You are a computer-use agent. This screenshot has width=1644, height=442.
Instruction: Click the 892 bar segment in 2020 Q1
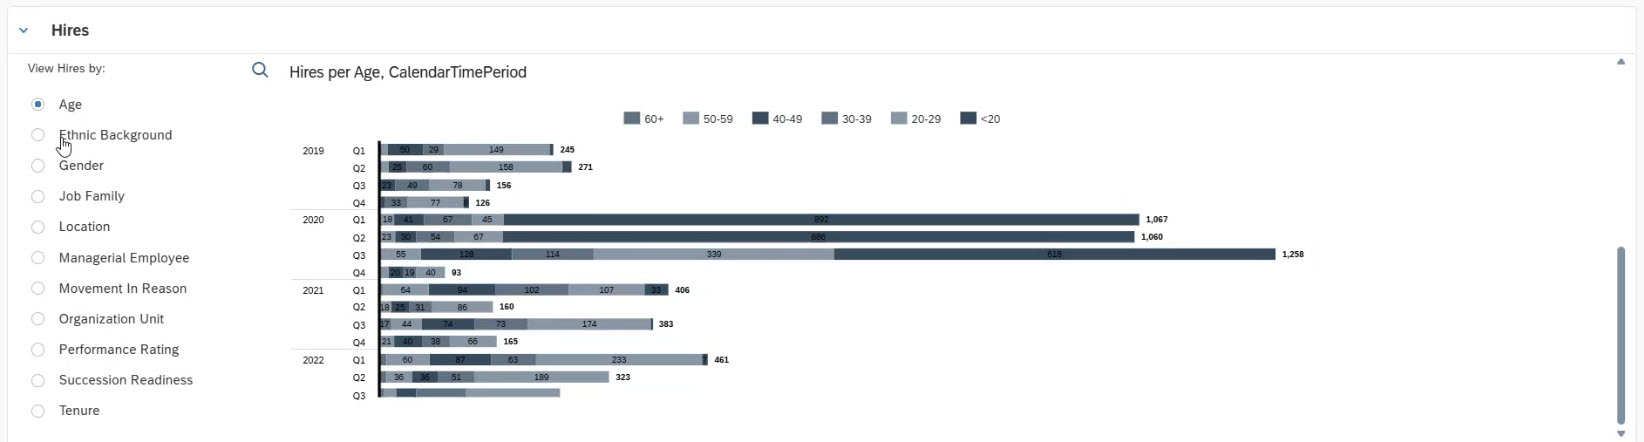tap(821, 220)
